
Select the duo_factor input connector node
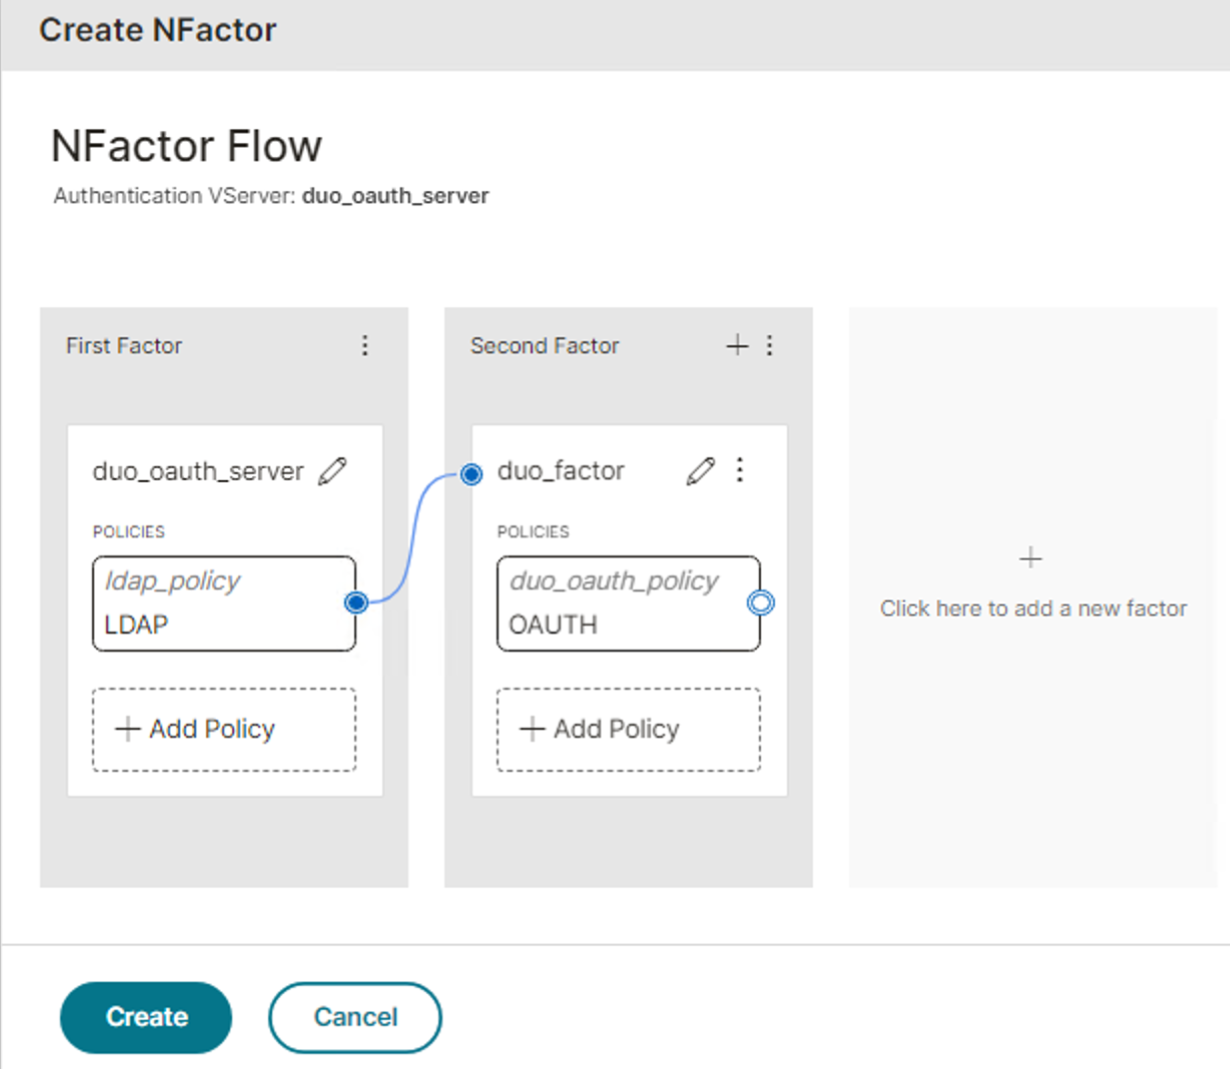(x=471, y=474)
